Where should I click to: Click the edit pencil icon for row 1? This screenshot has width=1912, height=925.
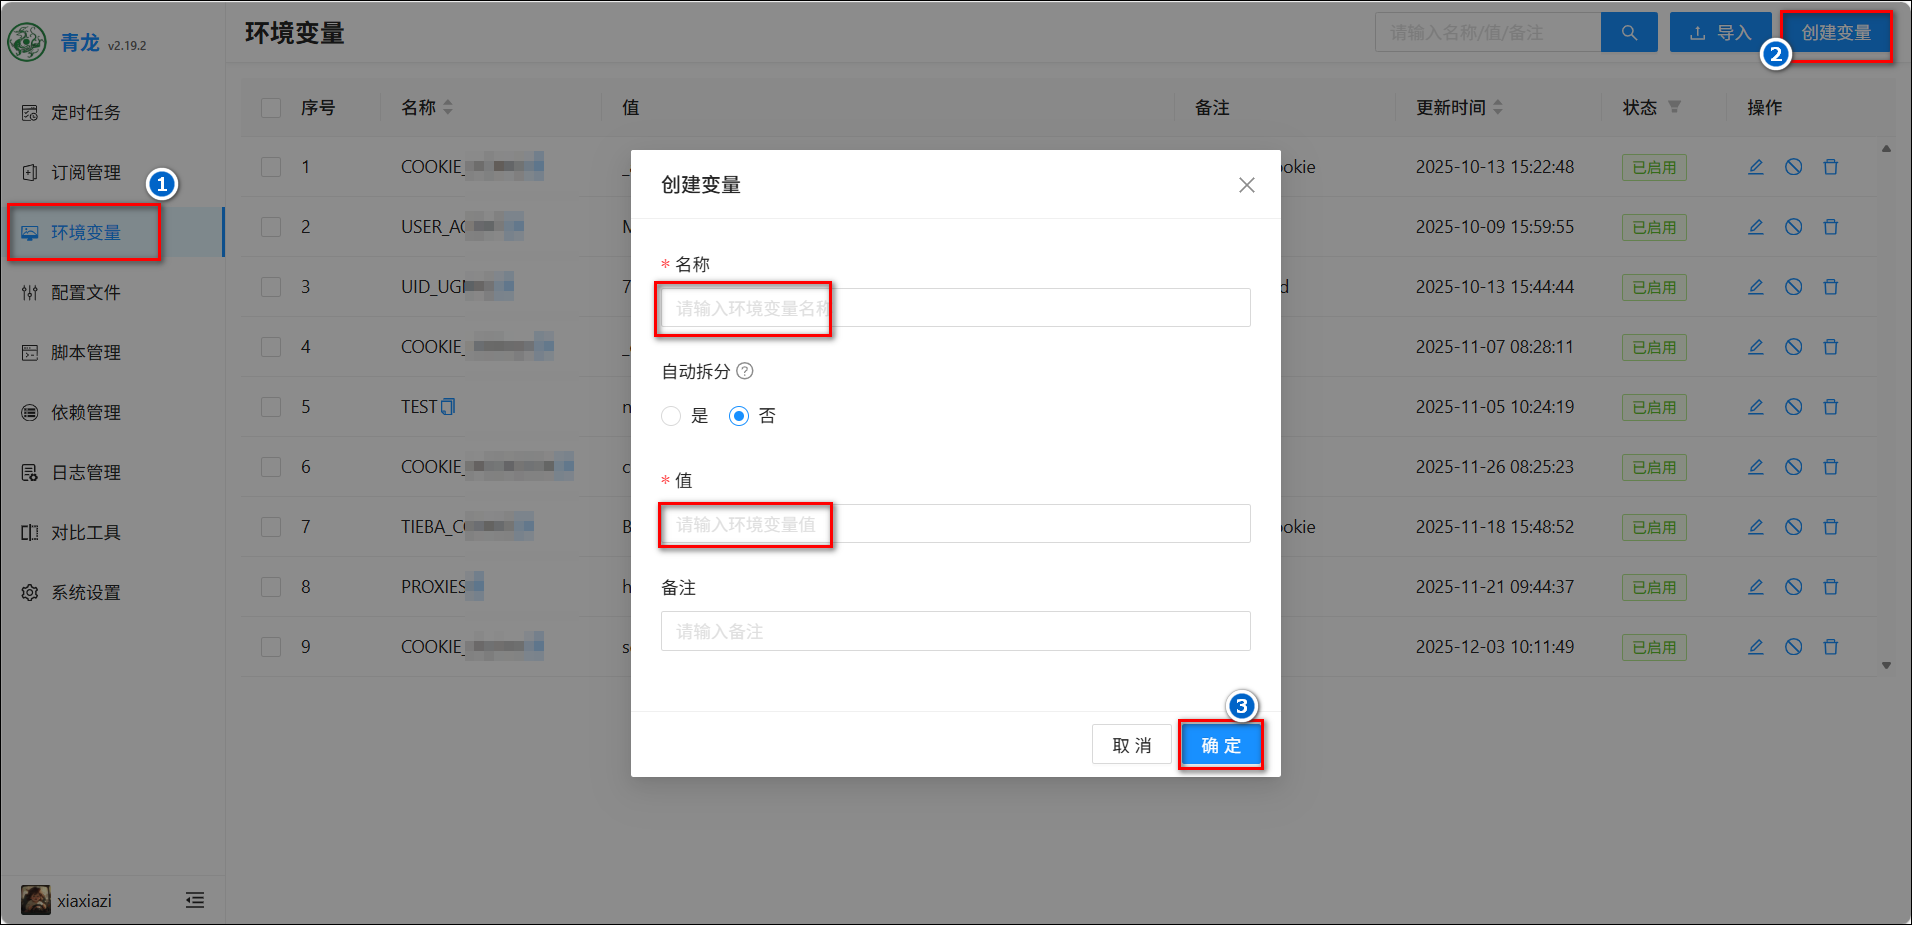[1755, 167]
